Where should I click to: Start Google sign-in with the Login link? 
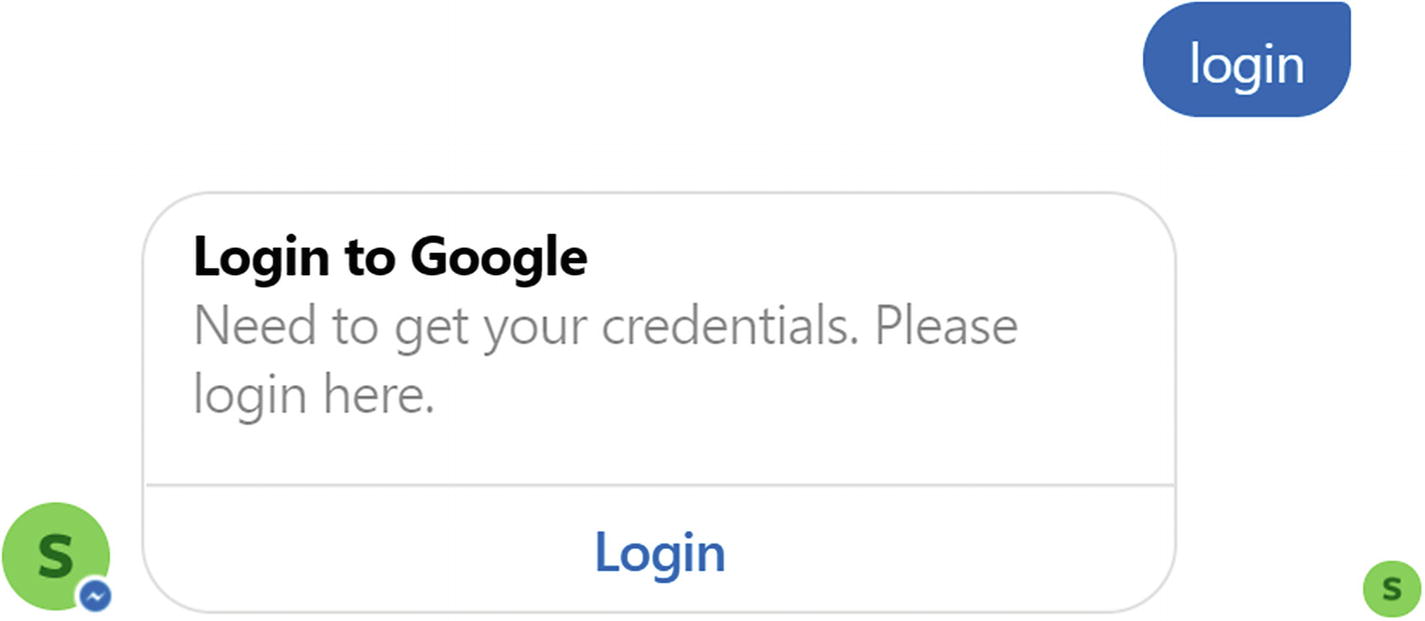(660, 551)
